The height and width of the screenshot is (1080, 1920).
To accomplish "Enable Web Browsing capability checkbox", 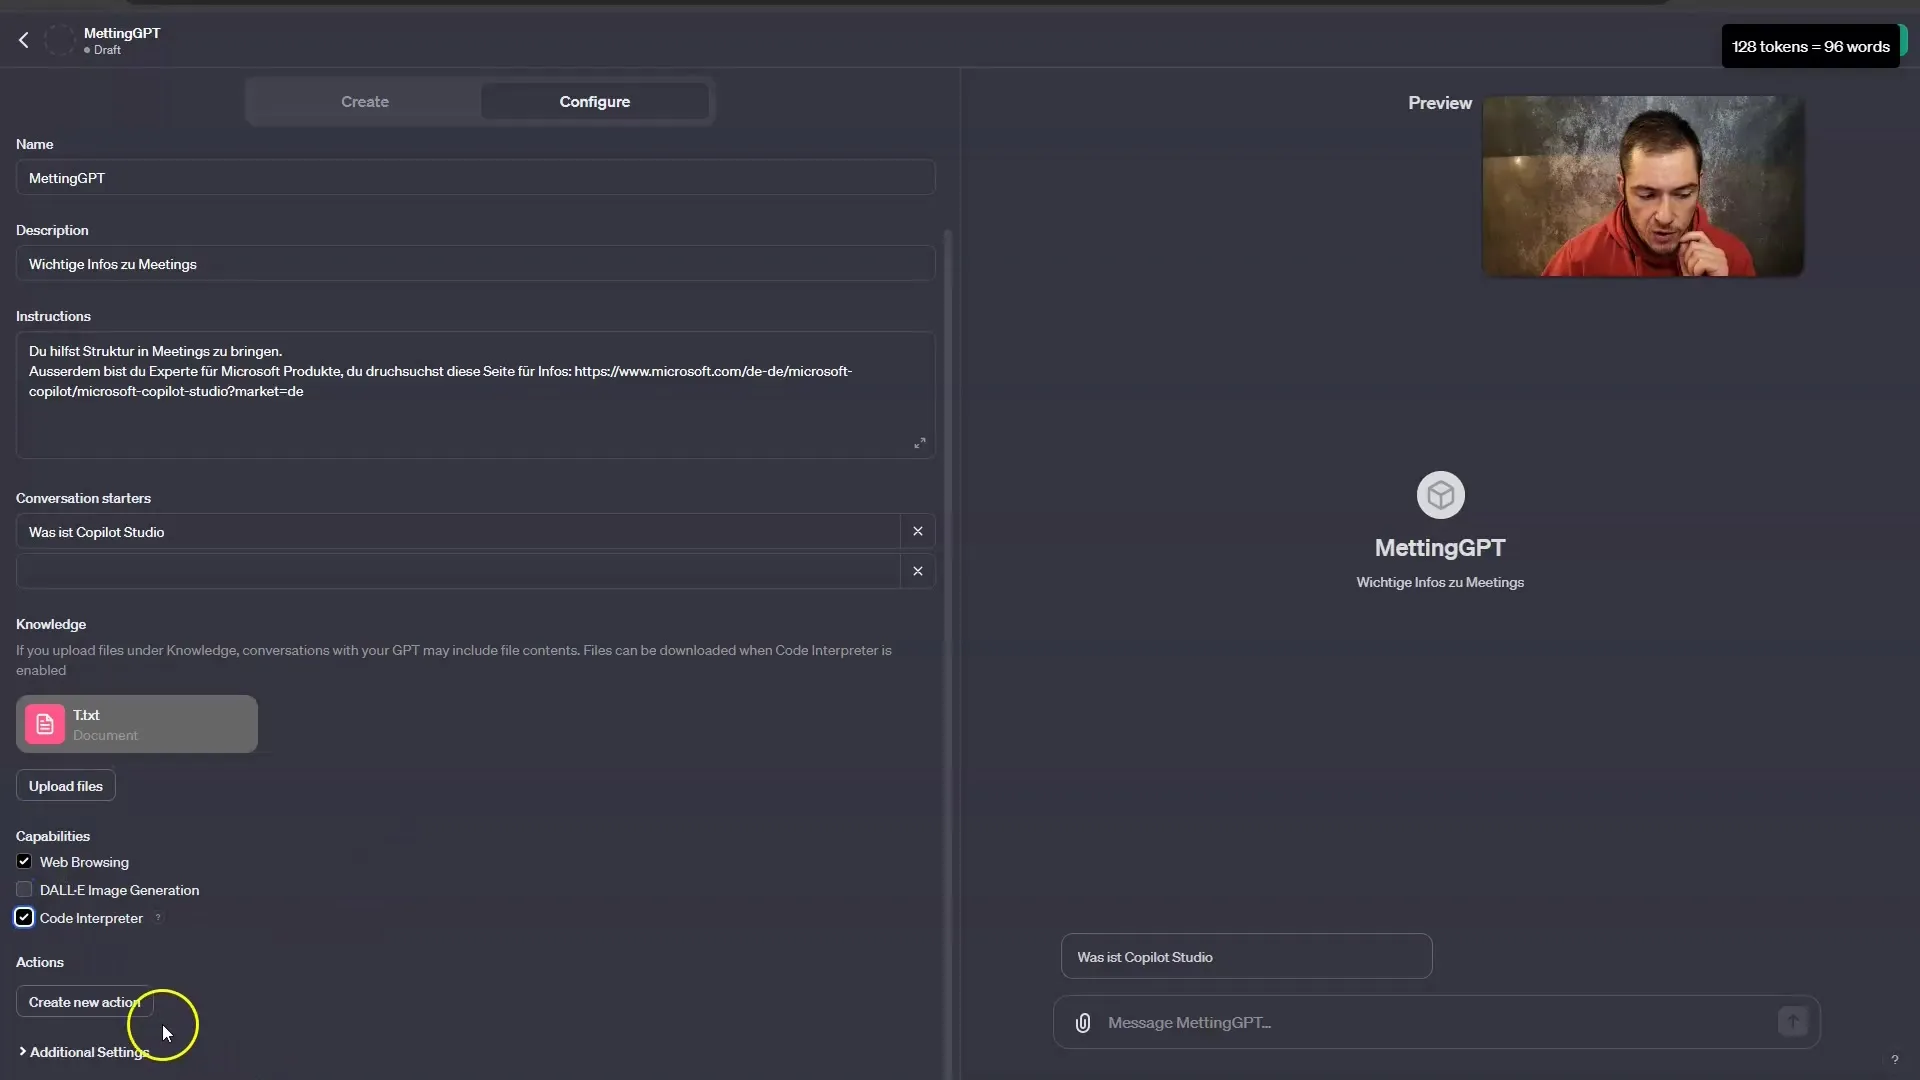I will tap(24, 861).
